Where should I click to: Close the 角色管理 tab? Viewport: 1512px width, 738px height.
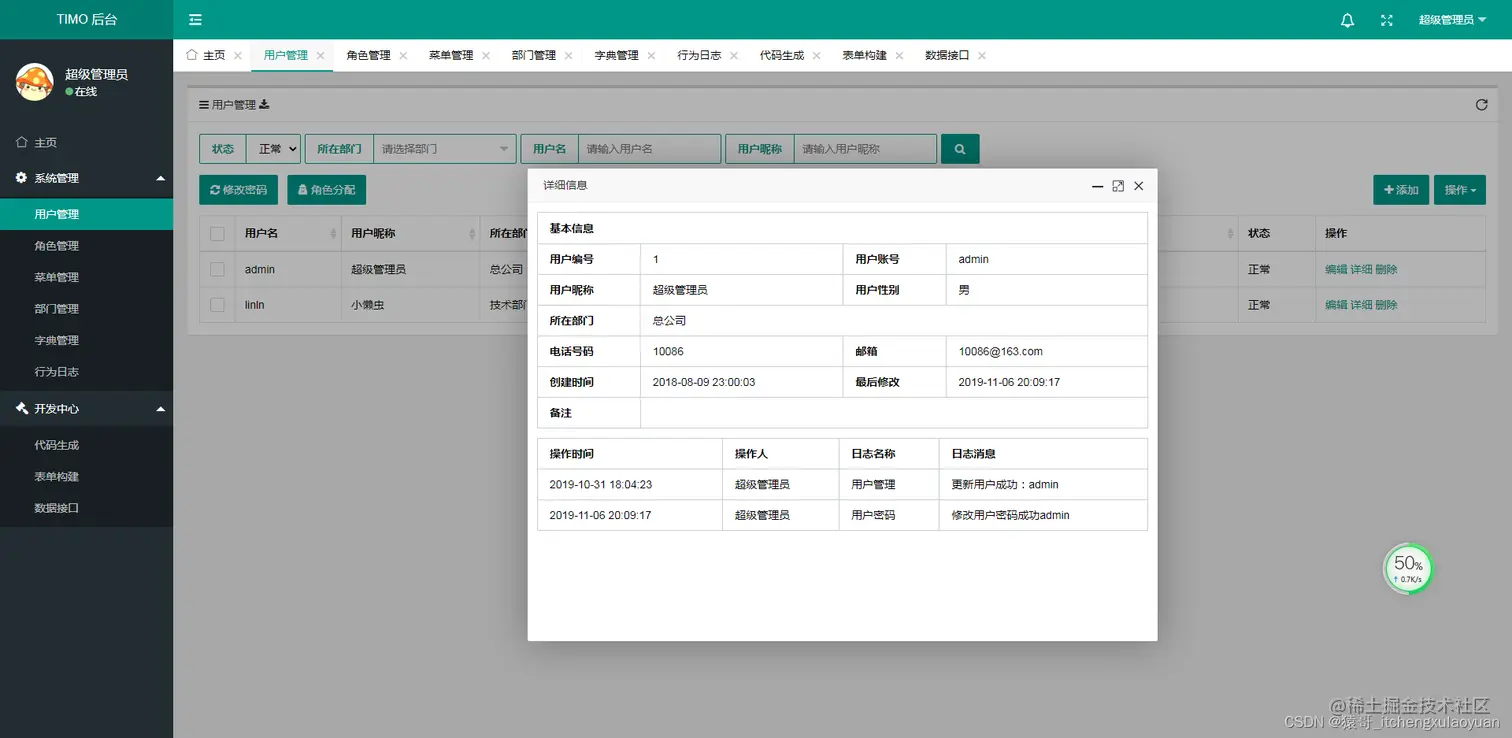403,56
